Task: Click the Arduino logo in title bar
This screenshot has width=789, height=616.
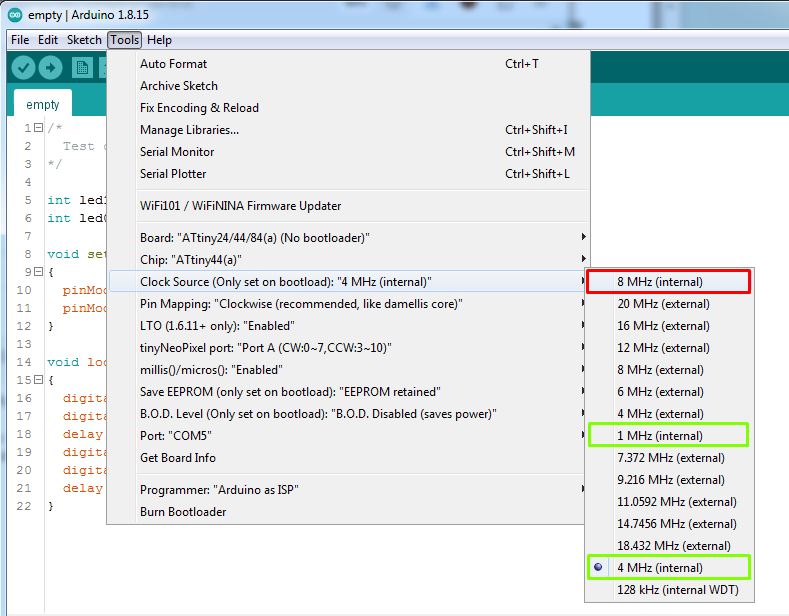Action: click(15, 15)
